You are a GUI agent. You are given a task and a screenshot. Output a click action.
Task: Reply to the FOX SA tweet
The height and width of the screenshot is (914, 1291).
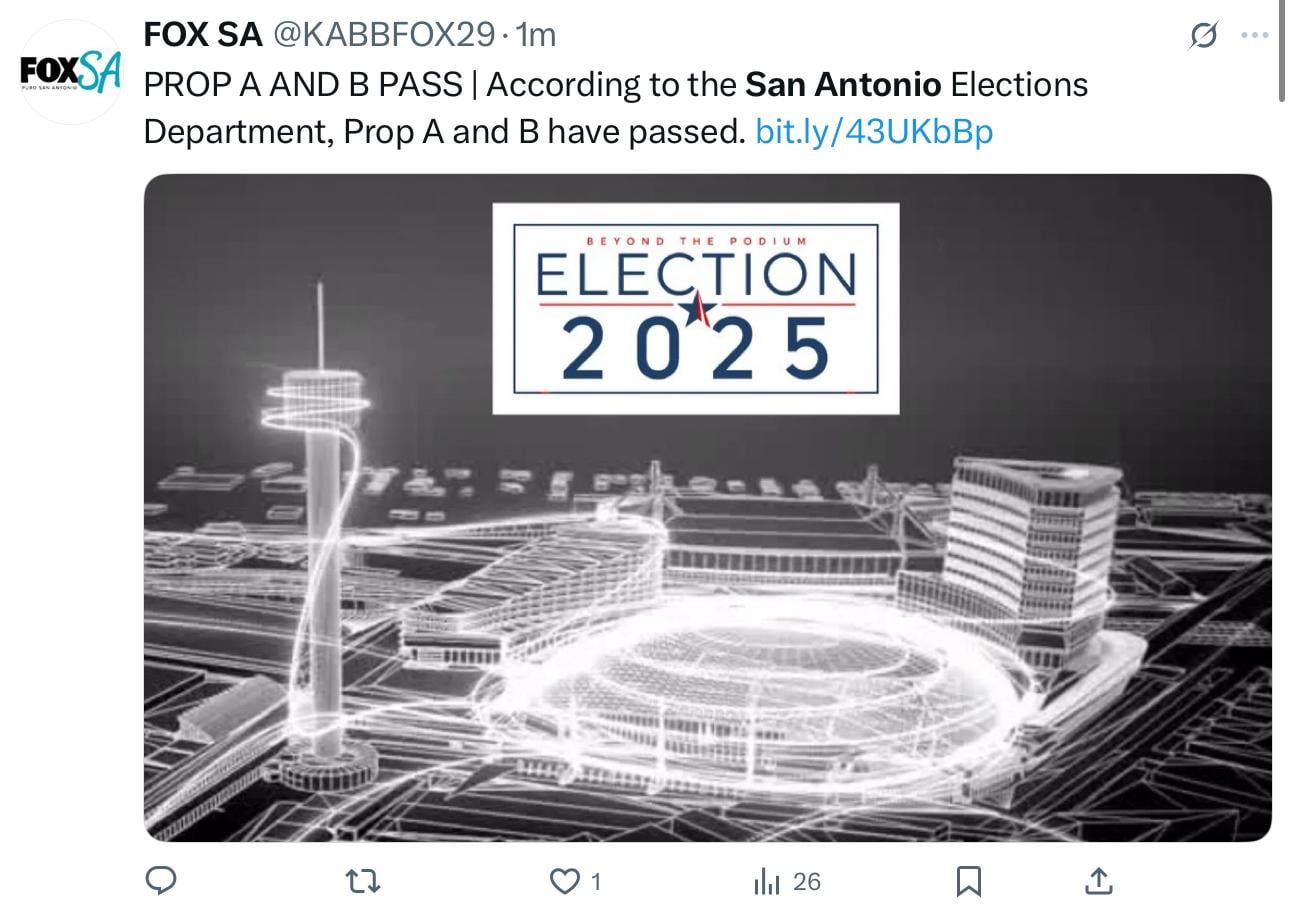click(x=162, y=881)
